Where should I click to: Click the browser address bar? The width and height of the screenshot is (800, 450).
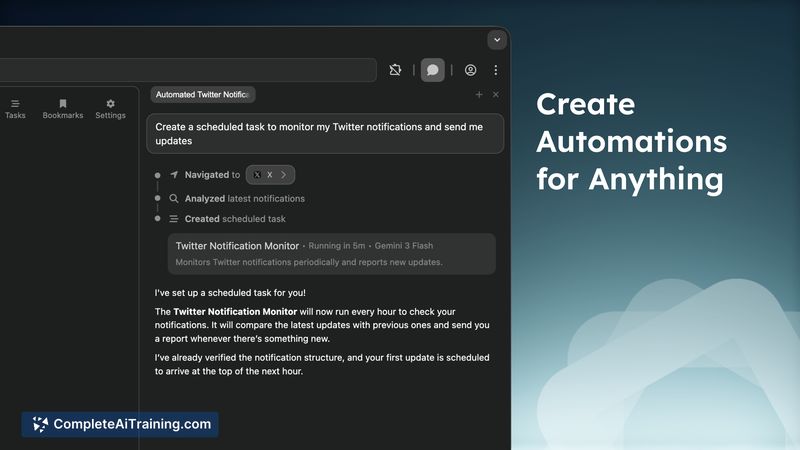[x=188, y=70]
